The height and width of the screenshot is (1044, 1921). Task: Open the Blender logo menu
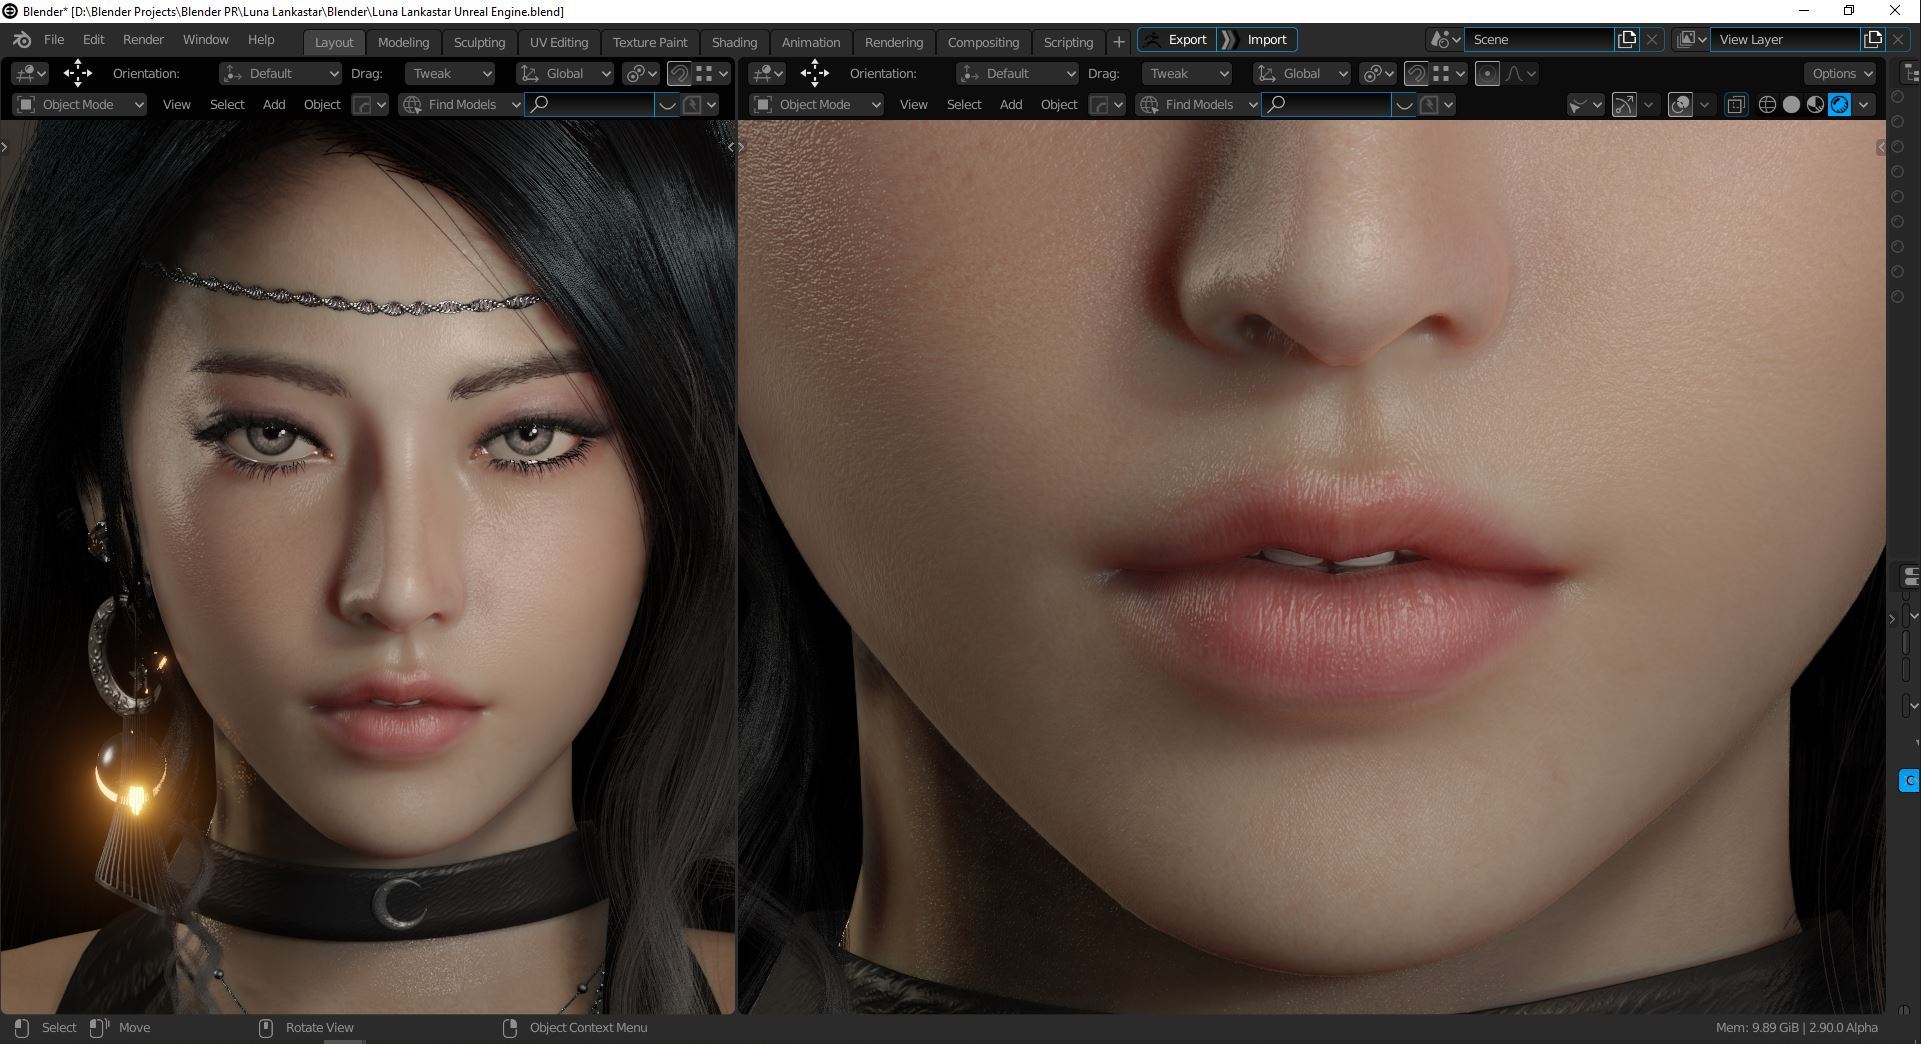22,40
